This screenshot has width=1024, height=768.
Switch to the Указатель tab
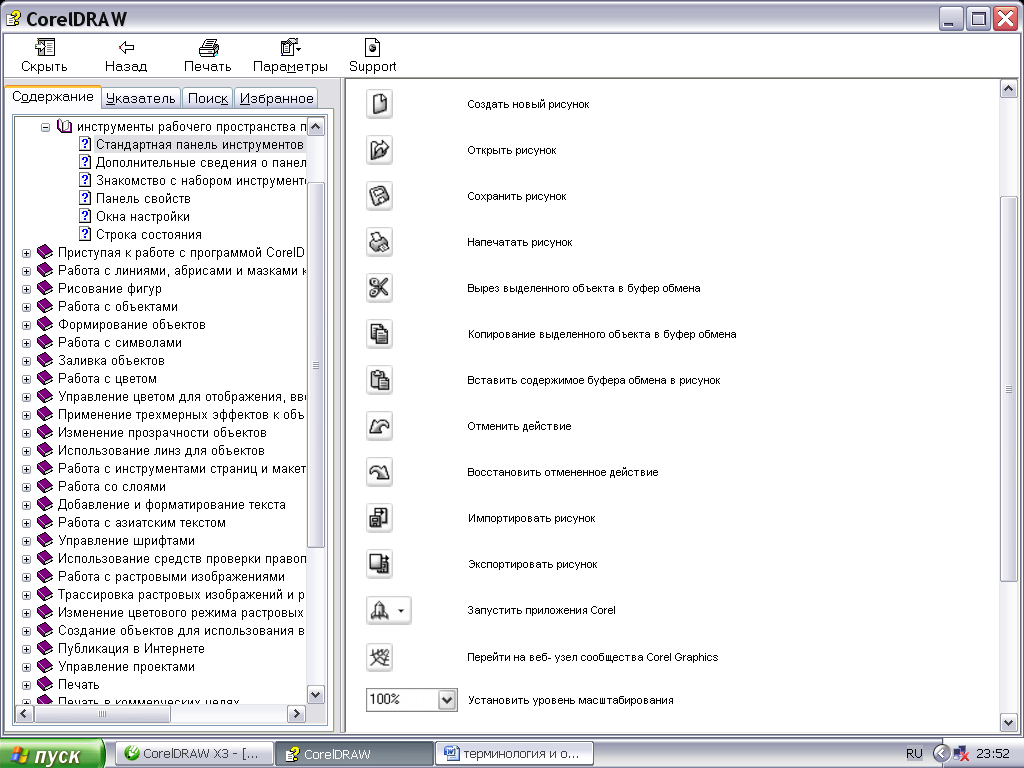pyautogui.click(x=140, y=98)
